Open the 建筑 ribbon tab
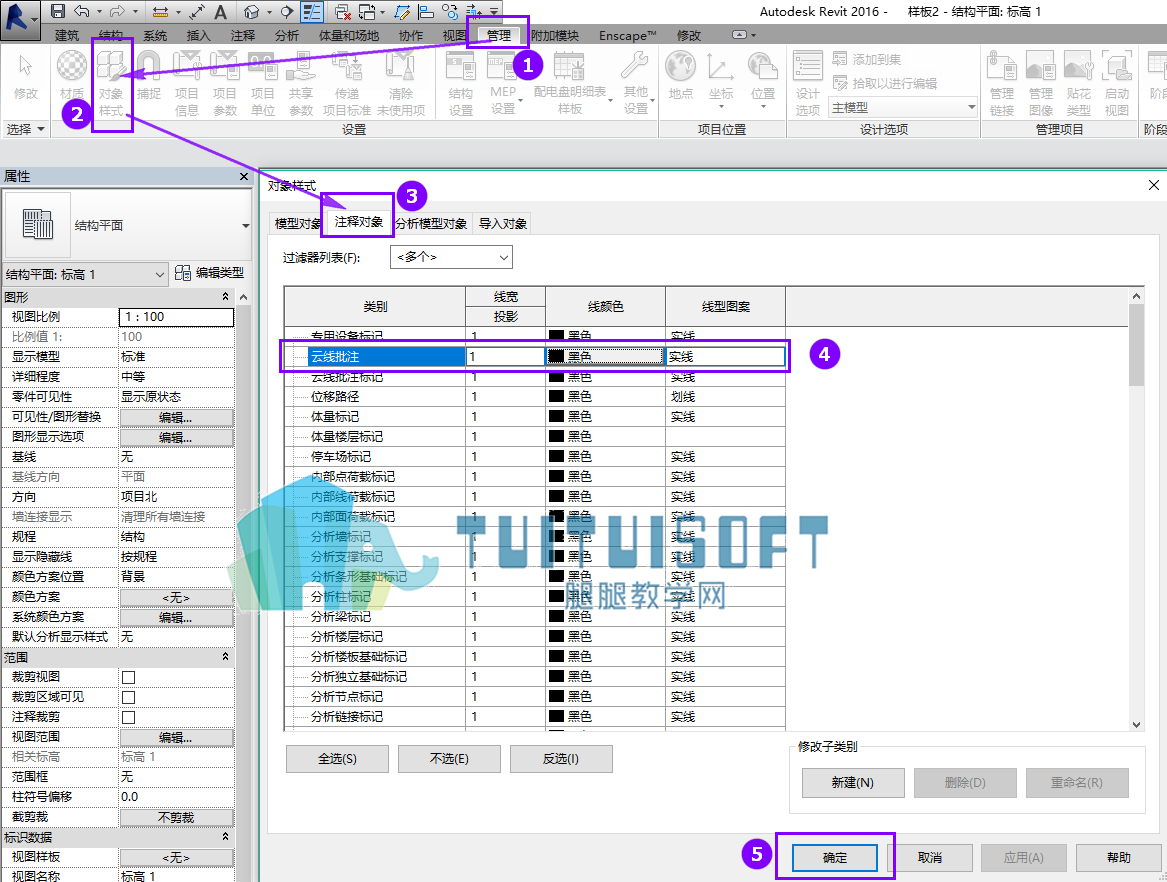1167x882 pixels. tap(67, 35)
